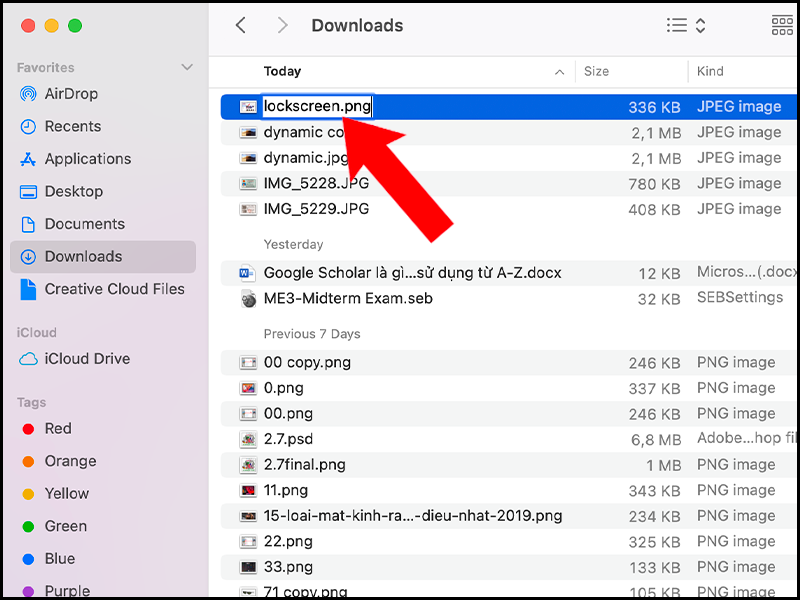Click the Finder back arrow
Viewport: 800px width, 600px height.
[240, 26]
